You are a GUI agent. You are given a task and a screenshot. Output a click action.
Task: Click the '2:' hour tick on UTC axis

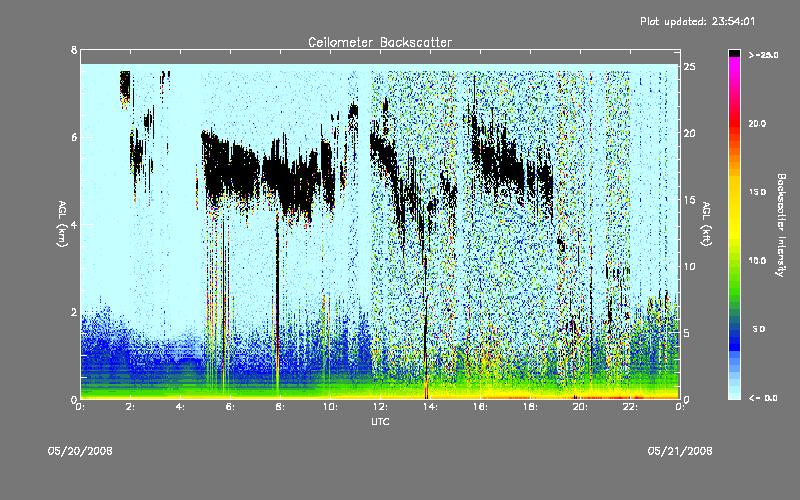(130, 407)
